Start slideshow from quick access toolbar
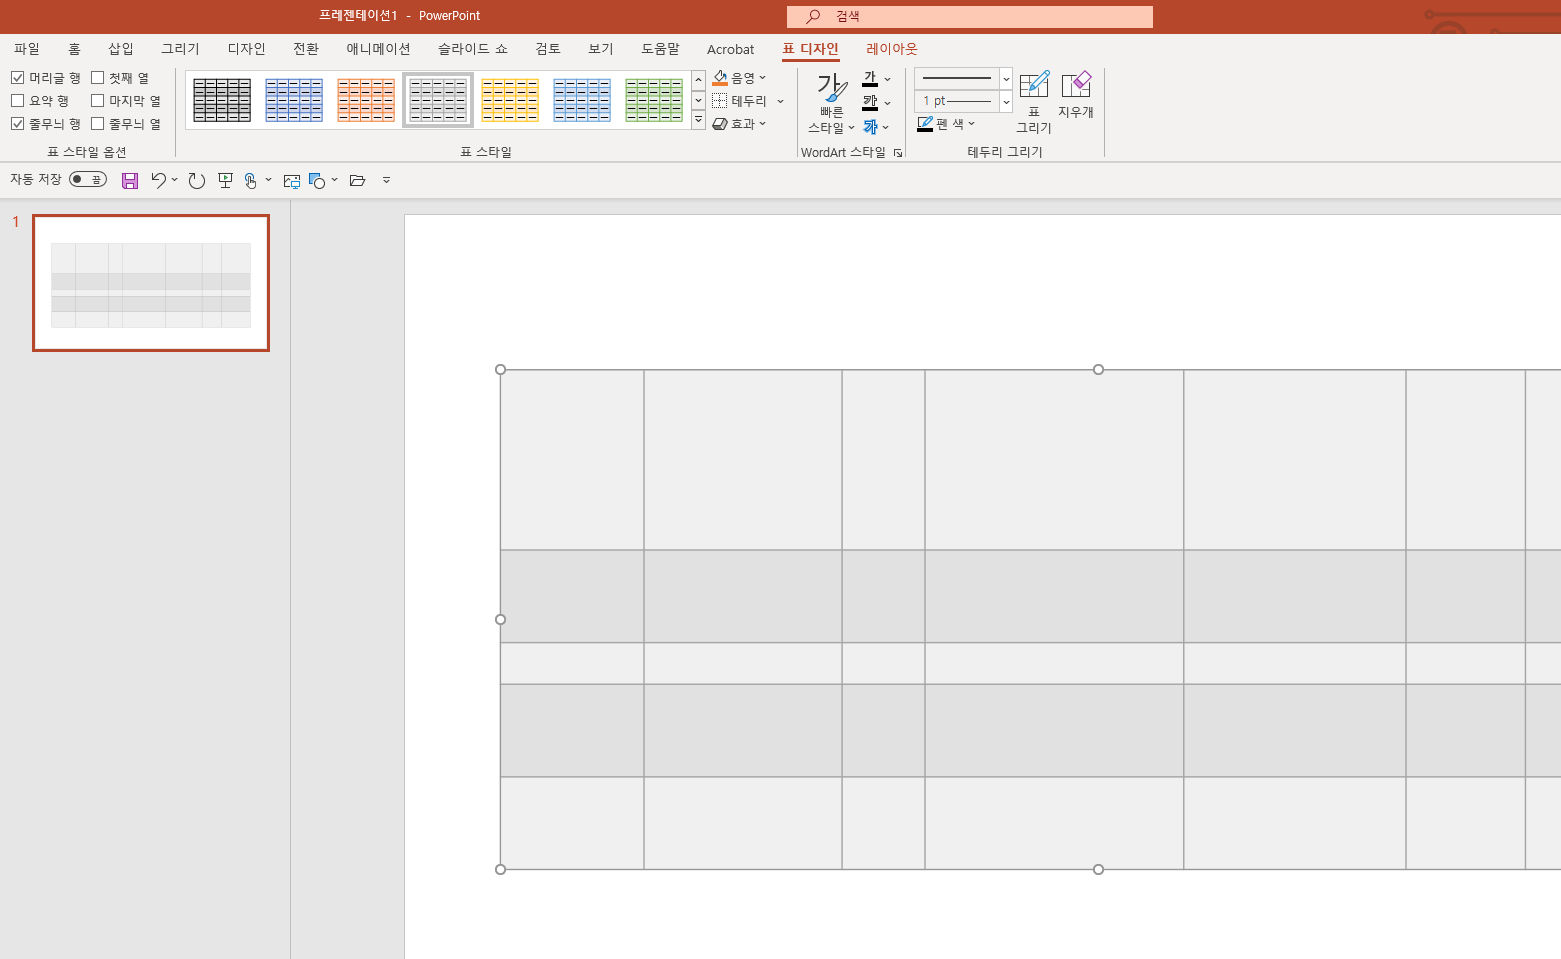 click(225, 181)
